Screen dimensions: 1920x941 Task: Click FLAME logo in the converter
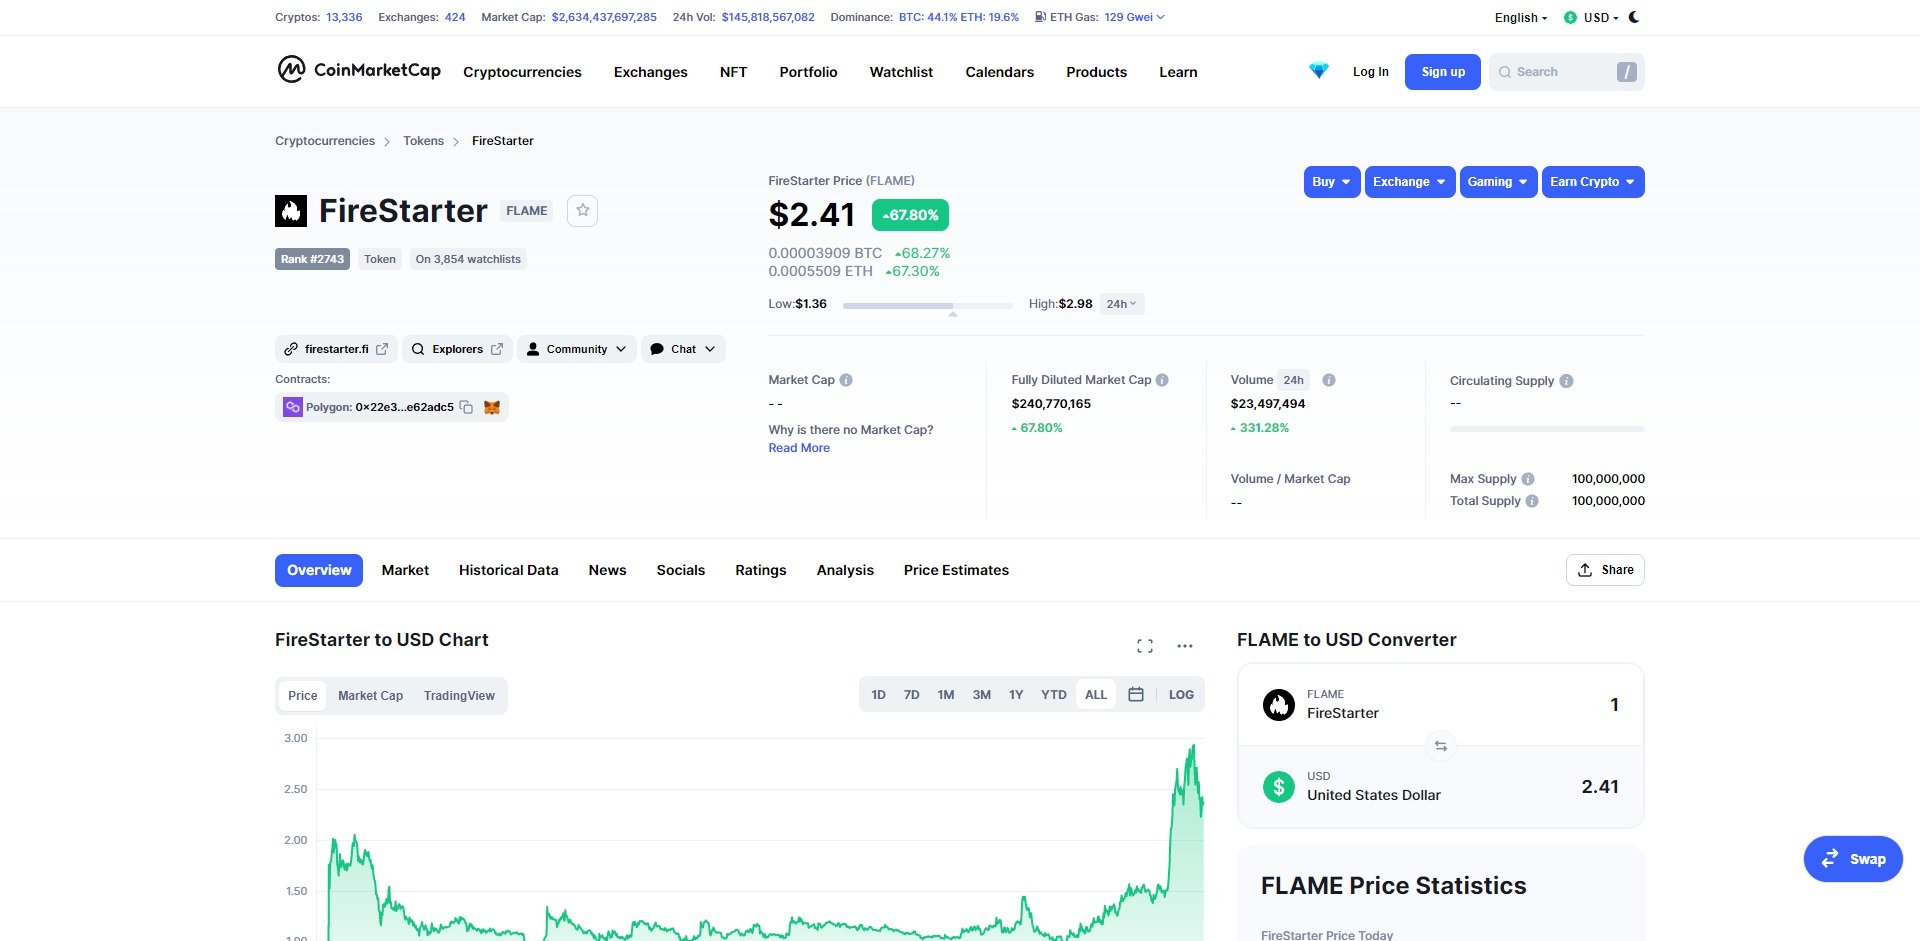[1279, 705]
